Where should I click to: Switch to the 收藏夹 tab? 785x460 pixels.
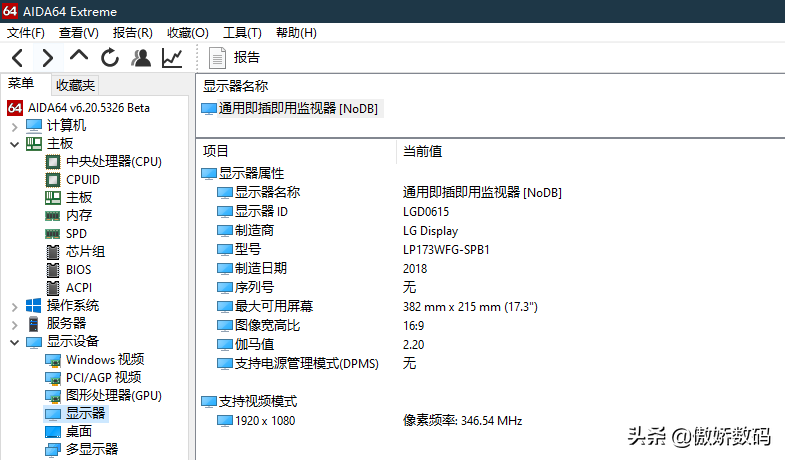[75, 85]
